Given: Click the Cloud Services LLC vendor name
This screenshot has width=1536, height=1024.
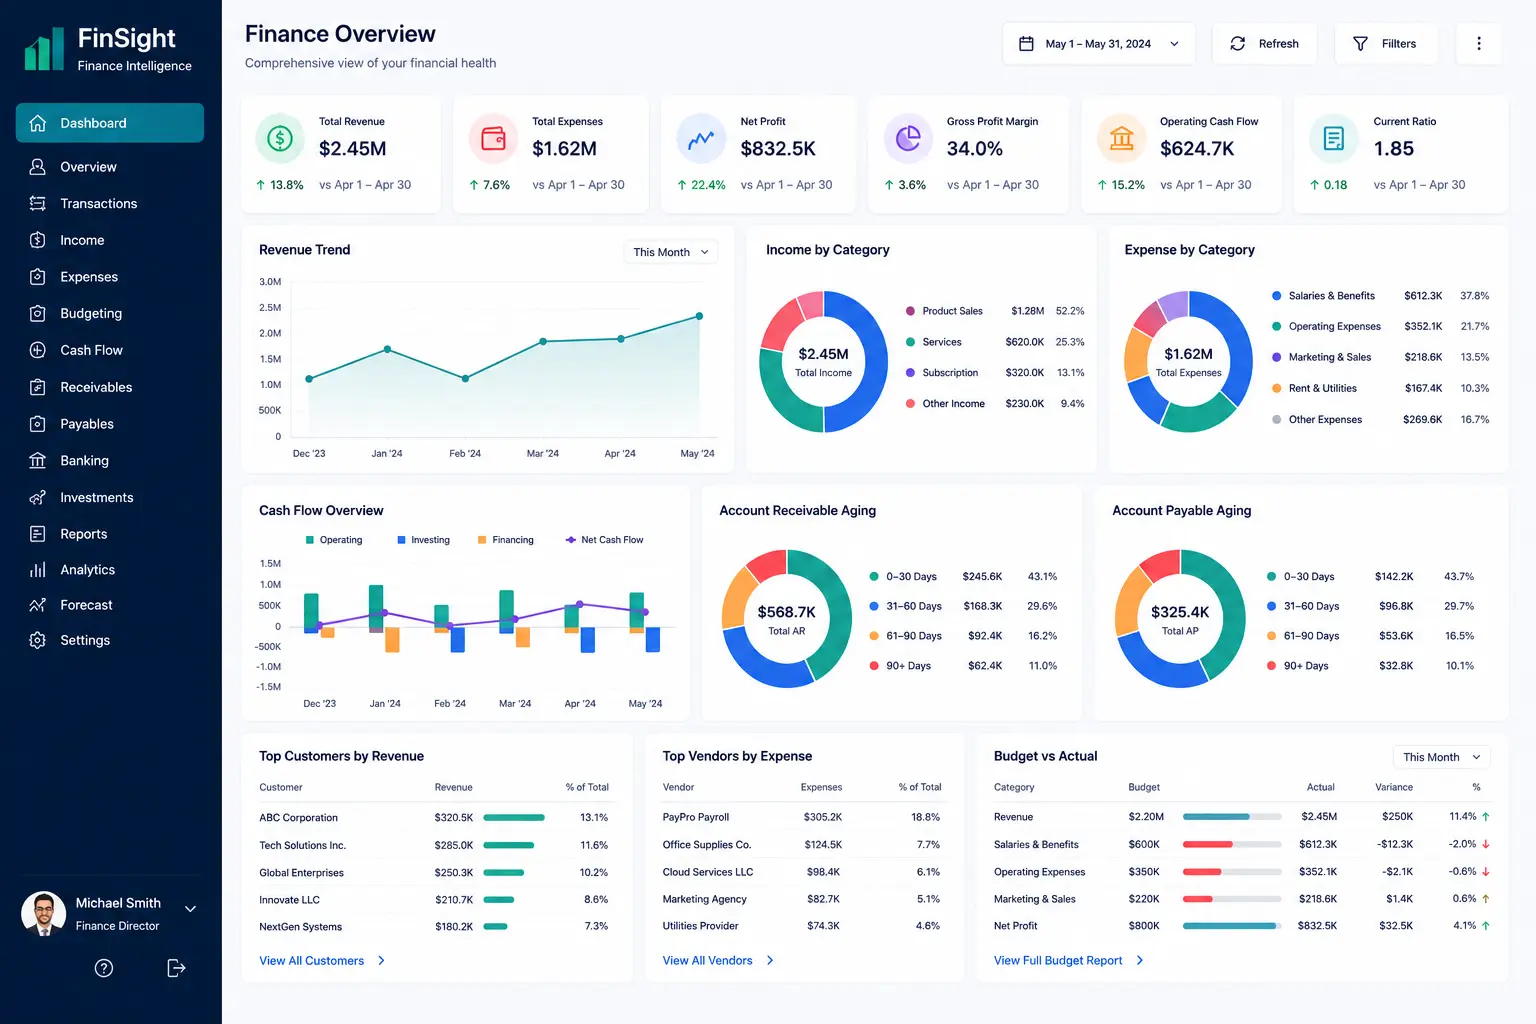Looking at the screenshot, I should point(708,872).
